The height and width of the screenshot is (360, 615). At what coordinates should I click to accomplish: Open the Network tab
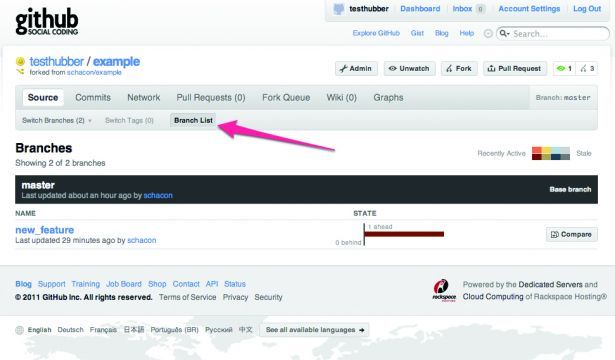144,98
